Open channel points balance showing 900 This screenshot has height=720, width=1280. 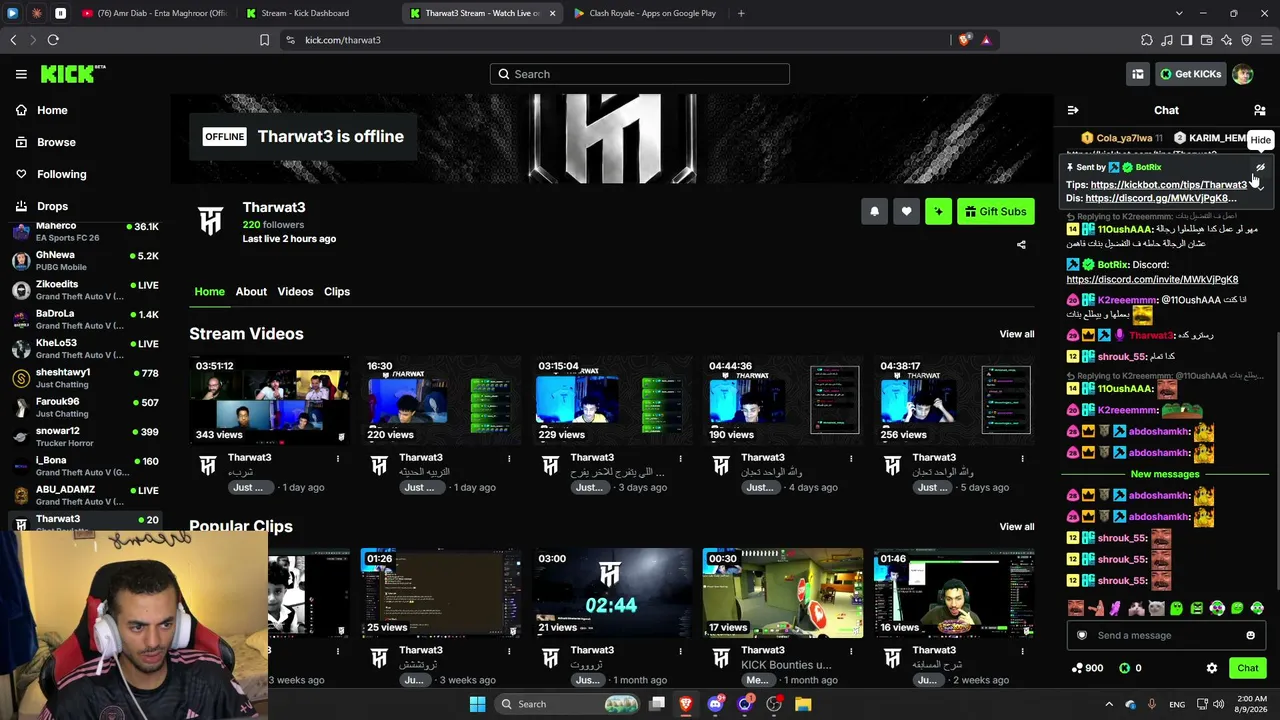[x=1087, y=668]
